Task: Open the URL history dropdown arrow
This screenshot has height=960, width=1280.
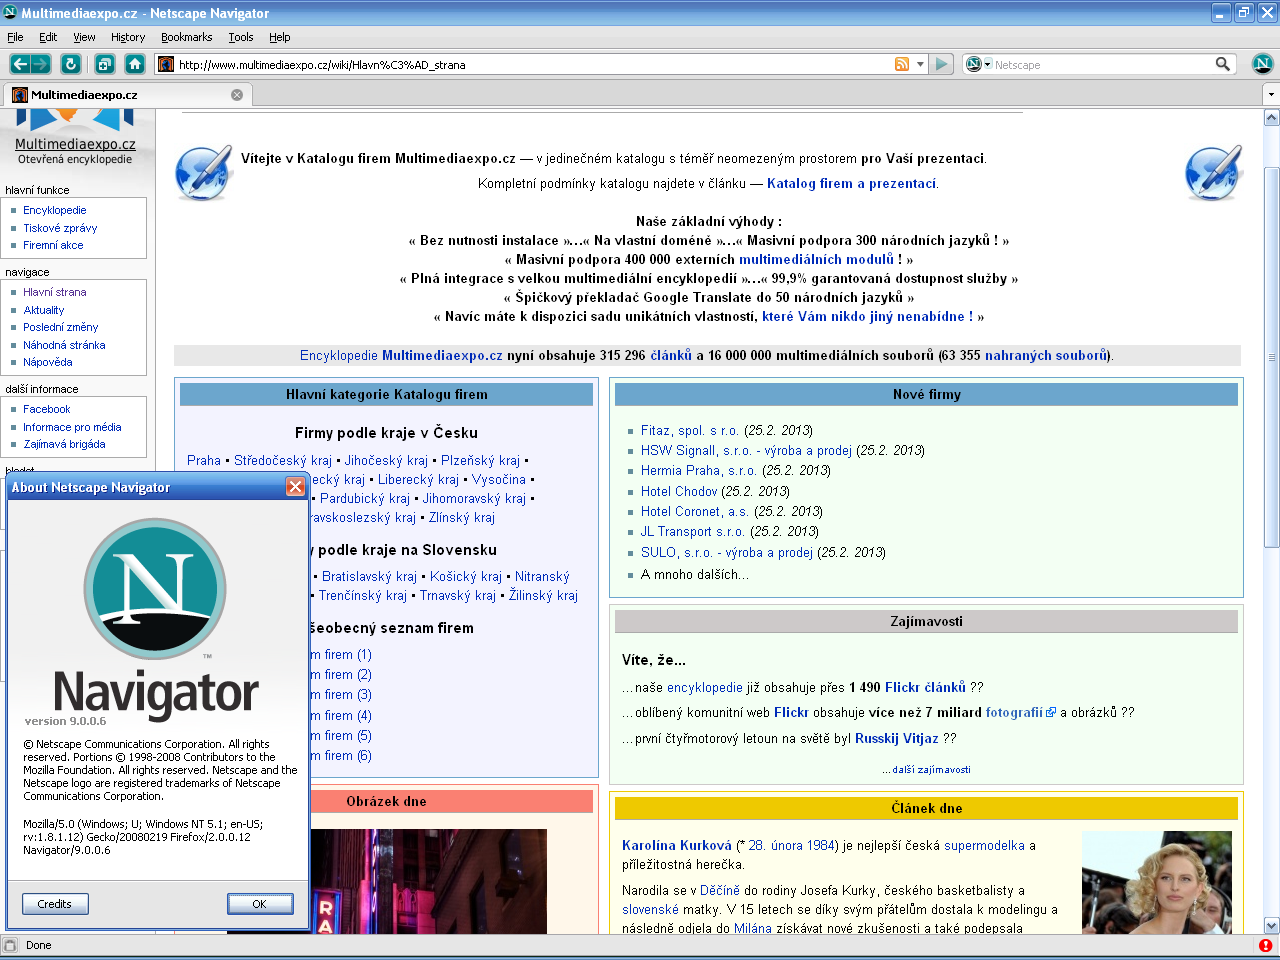Action: click(x=920, y=64)
